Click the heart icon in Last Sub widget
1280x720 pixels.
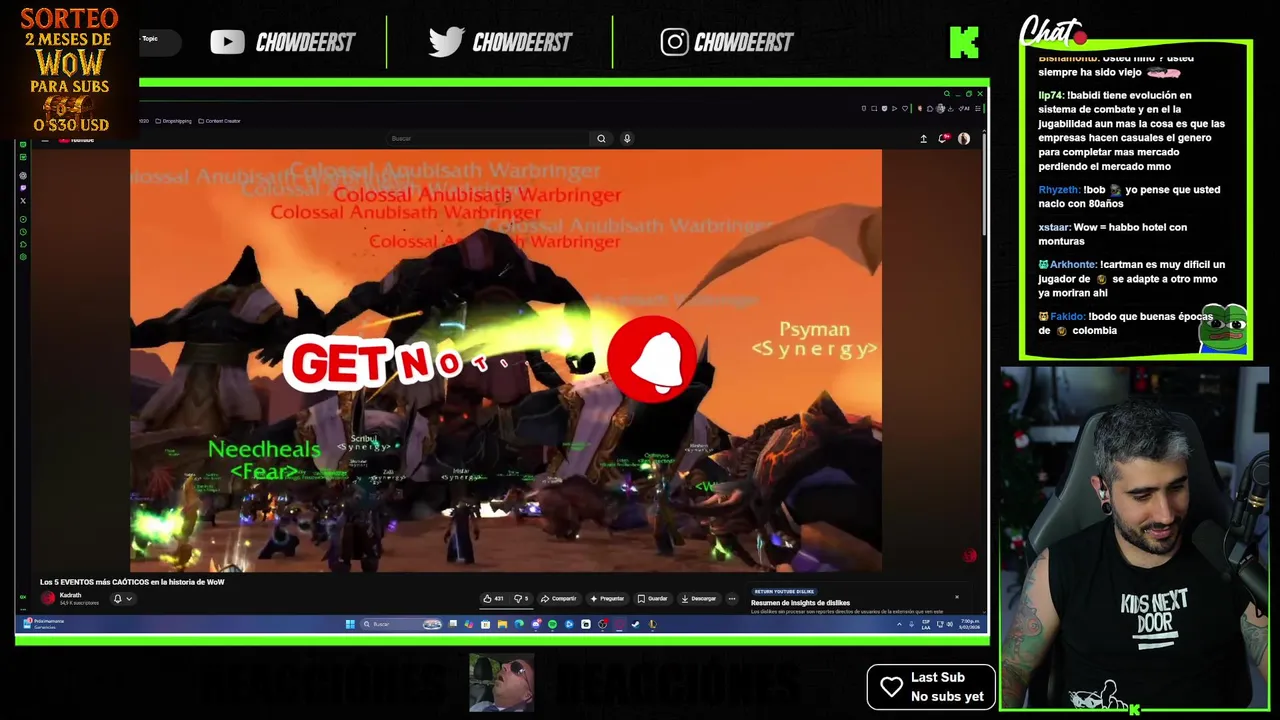pyautogui.click(x=891, y=687)
